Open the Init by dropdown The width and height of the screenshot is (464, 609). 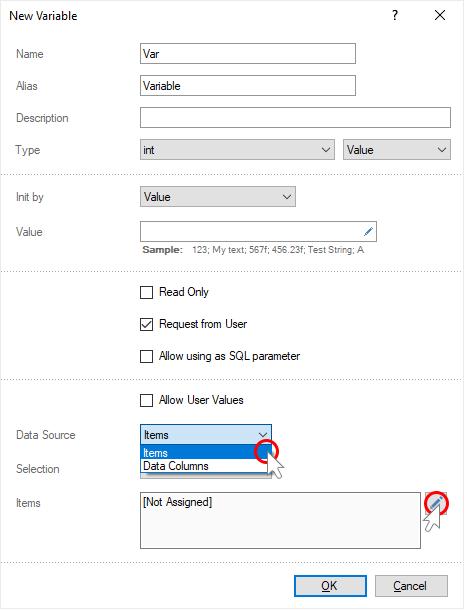218,197
